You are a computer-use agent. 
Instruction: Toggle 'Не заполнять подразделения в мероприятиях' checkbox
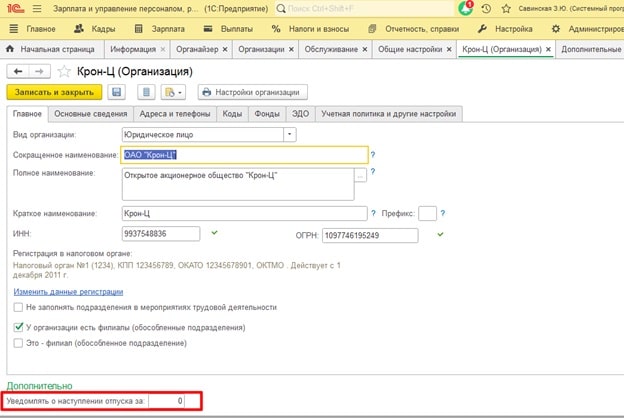[19, 307]
